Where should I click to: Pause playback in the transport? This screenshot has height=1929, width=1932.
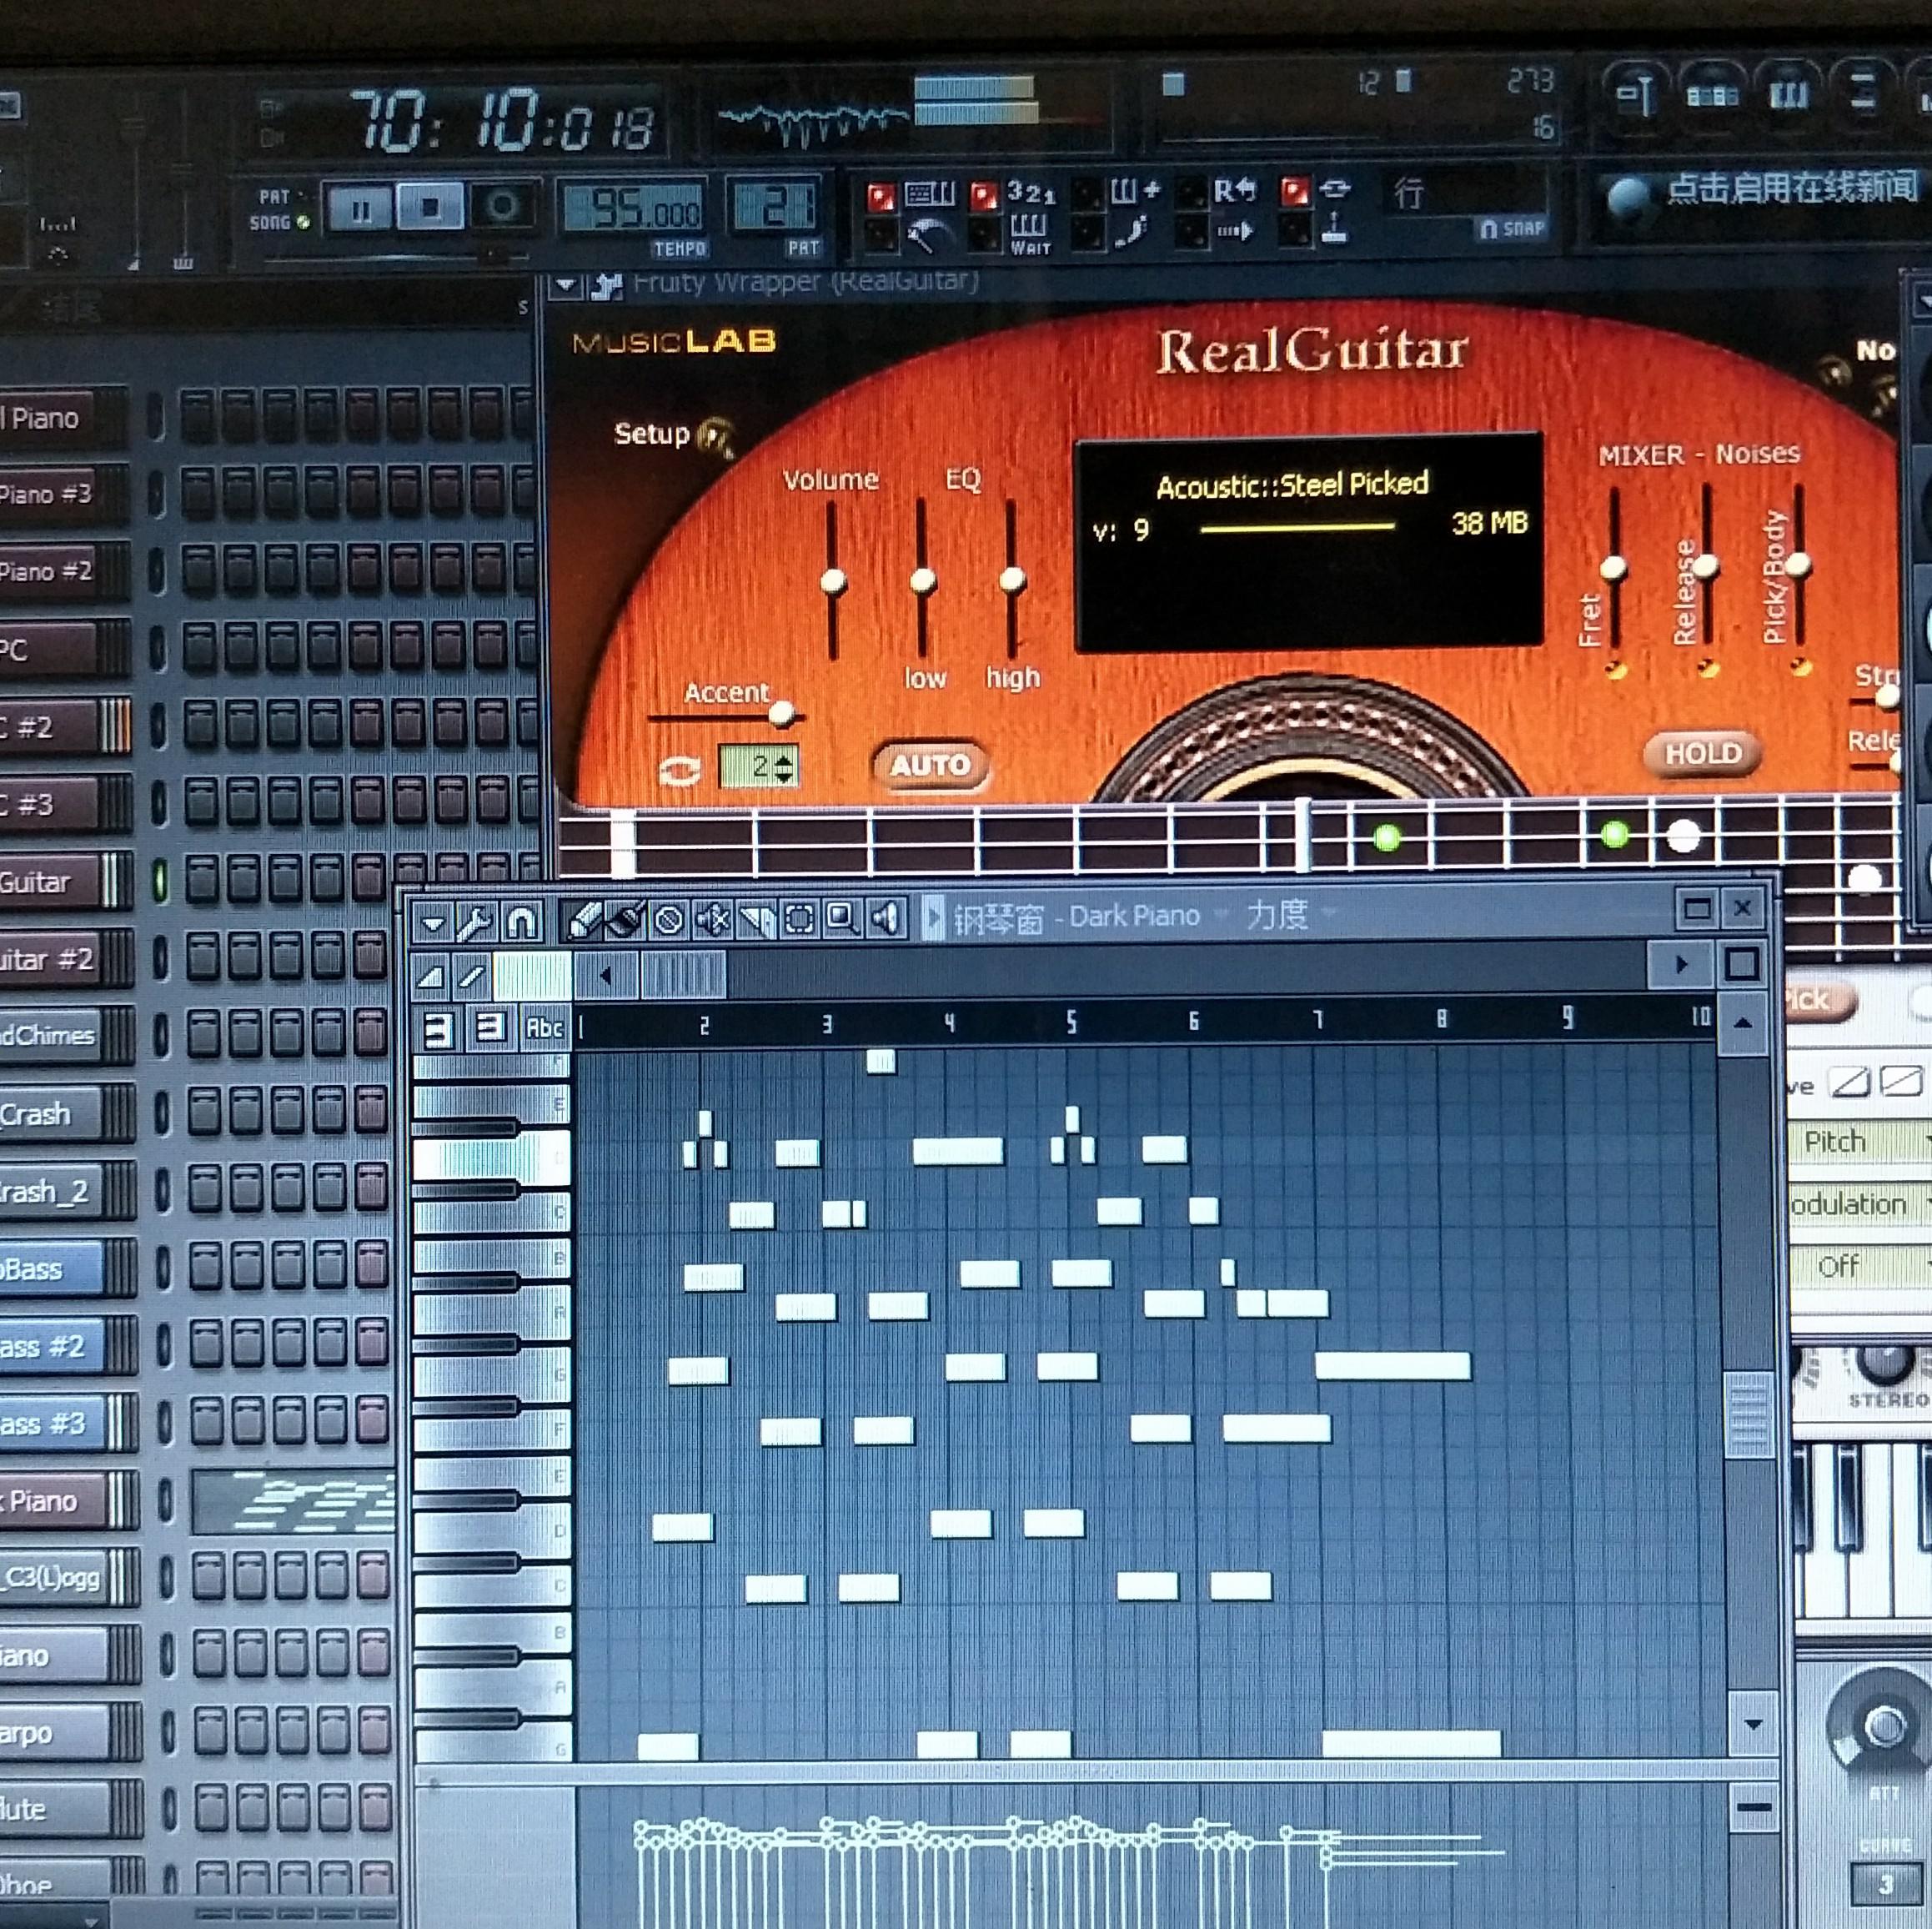tap(360, 209)
